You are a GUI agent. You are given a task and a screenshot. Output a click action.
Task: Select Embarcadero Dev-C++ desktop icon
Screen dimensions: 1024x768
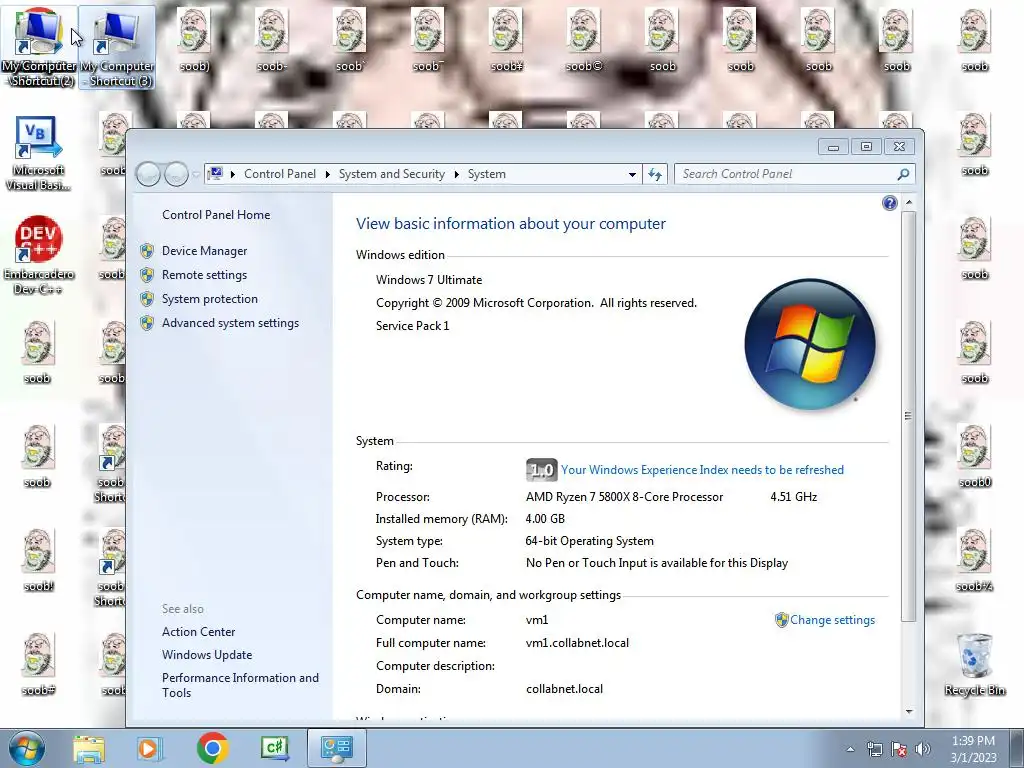[x=38, y=255]
